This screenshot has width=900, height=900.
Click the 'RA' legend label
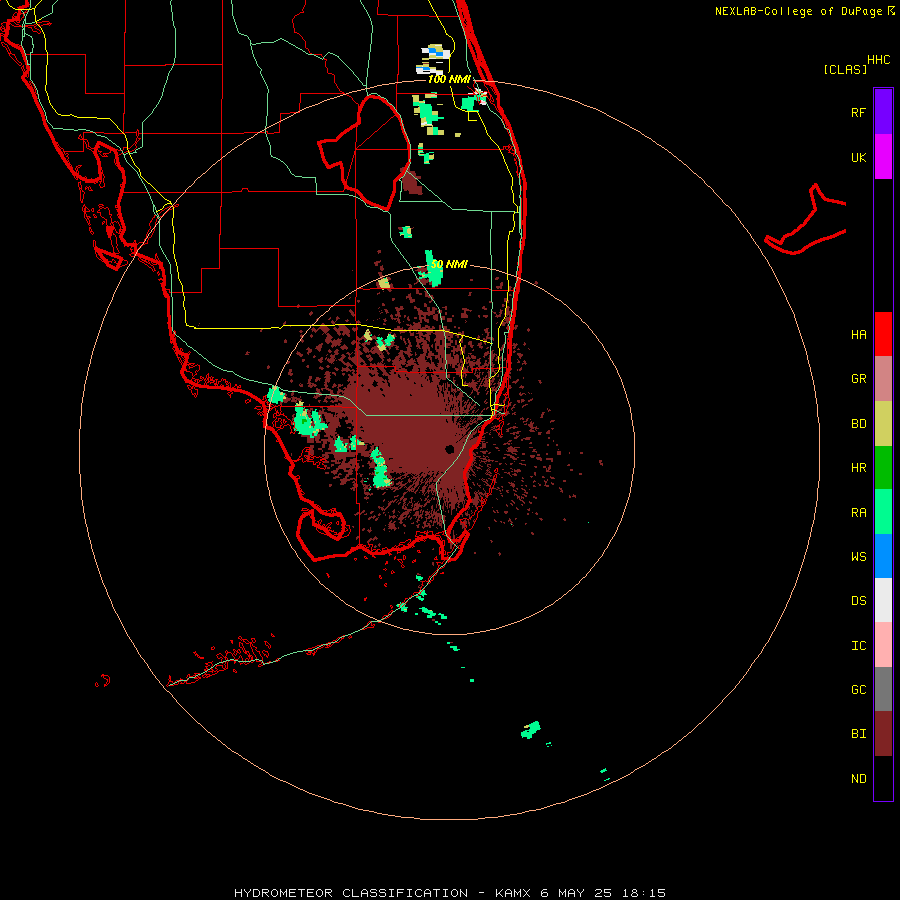(858, 513)
